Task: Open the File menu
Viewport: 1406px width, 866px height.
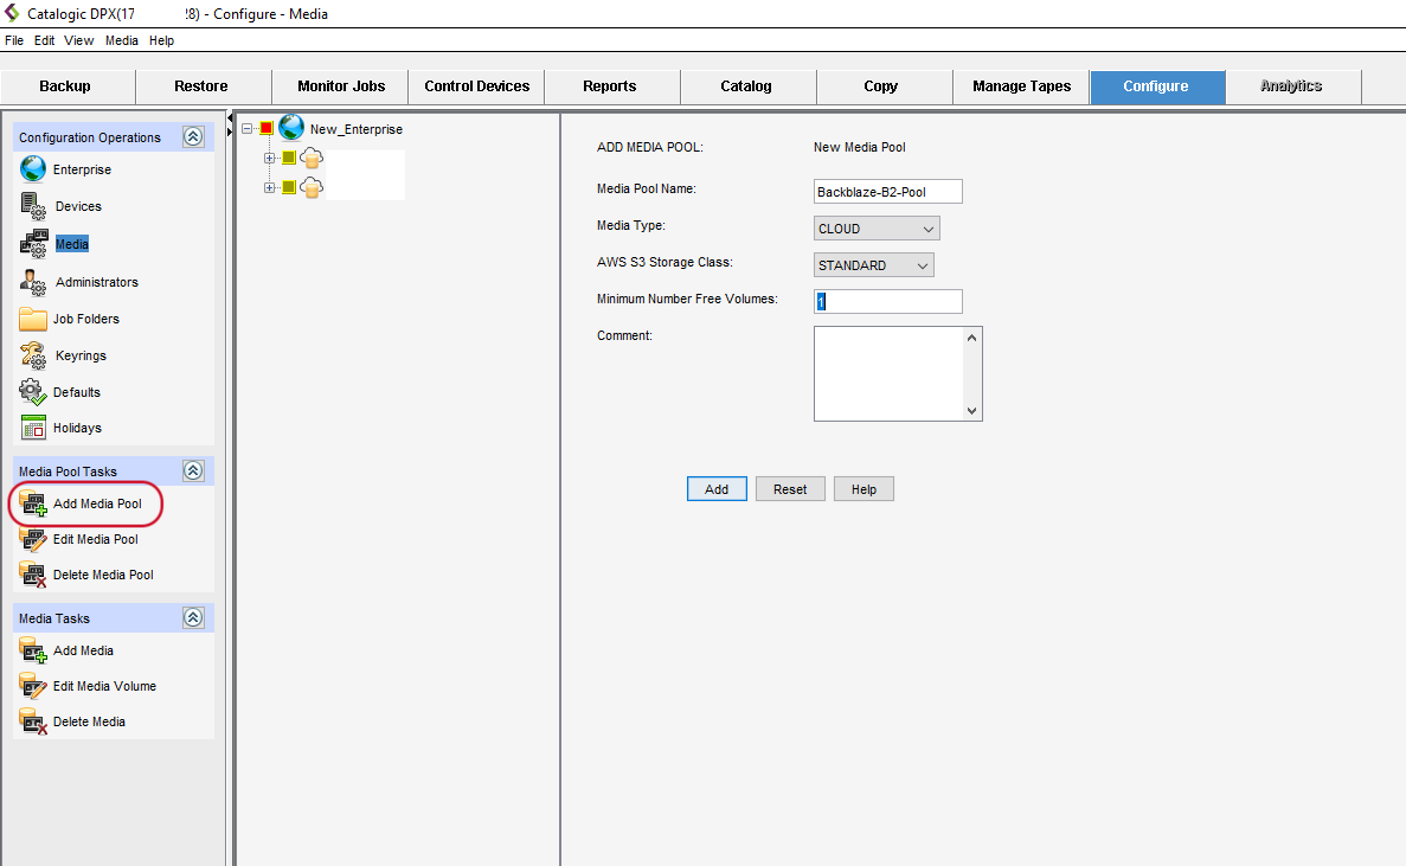Action: point(14,41)
